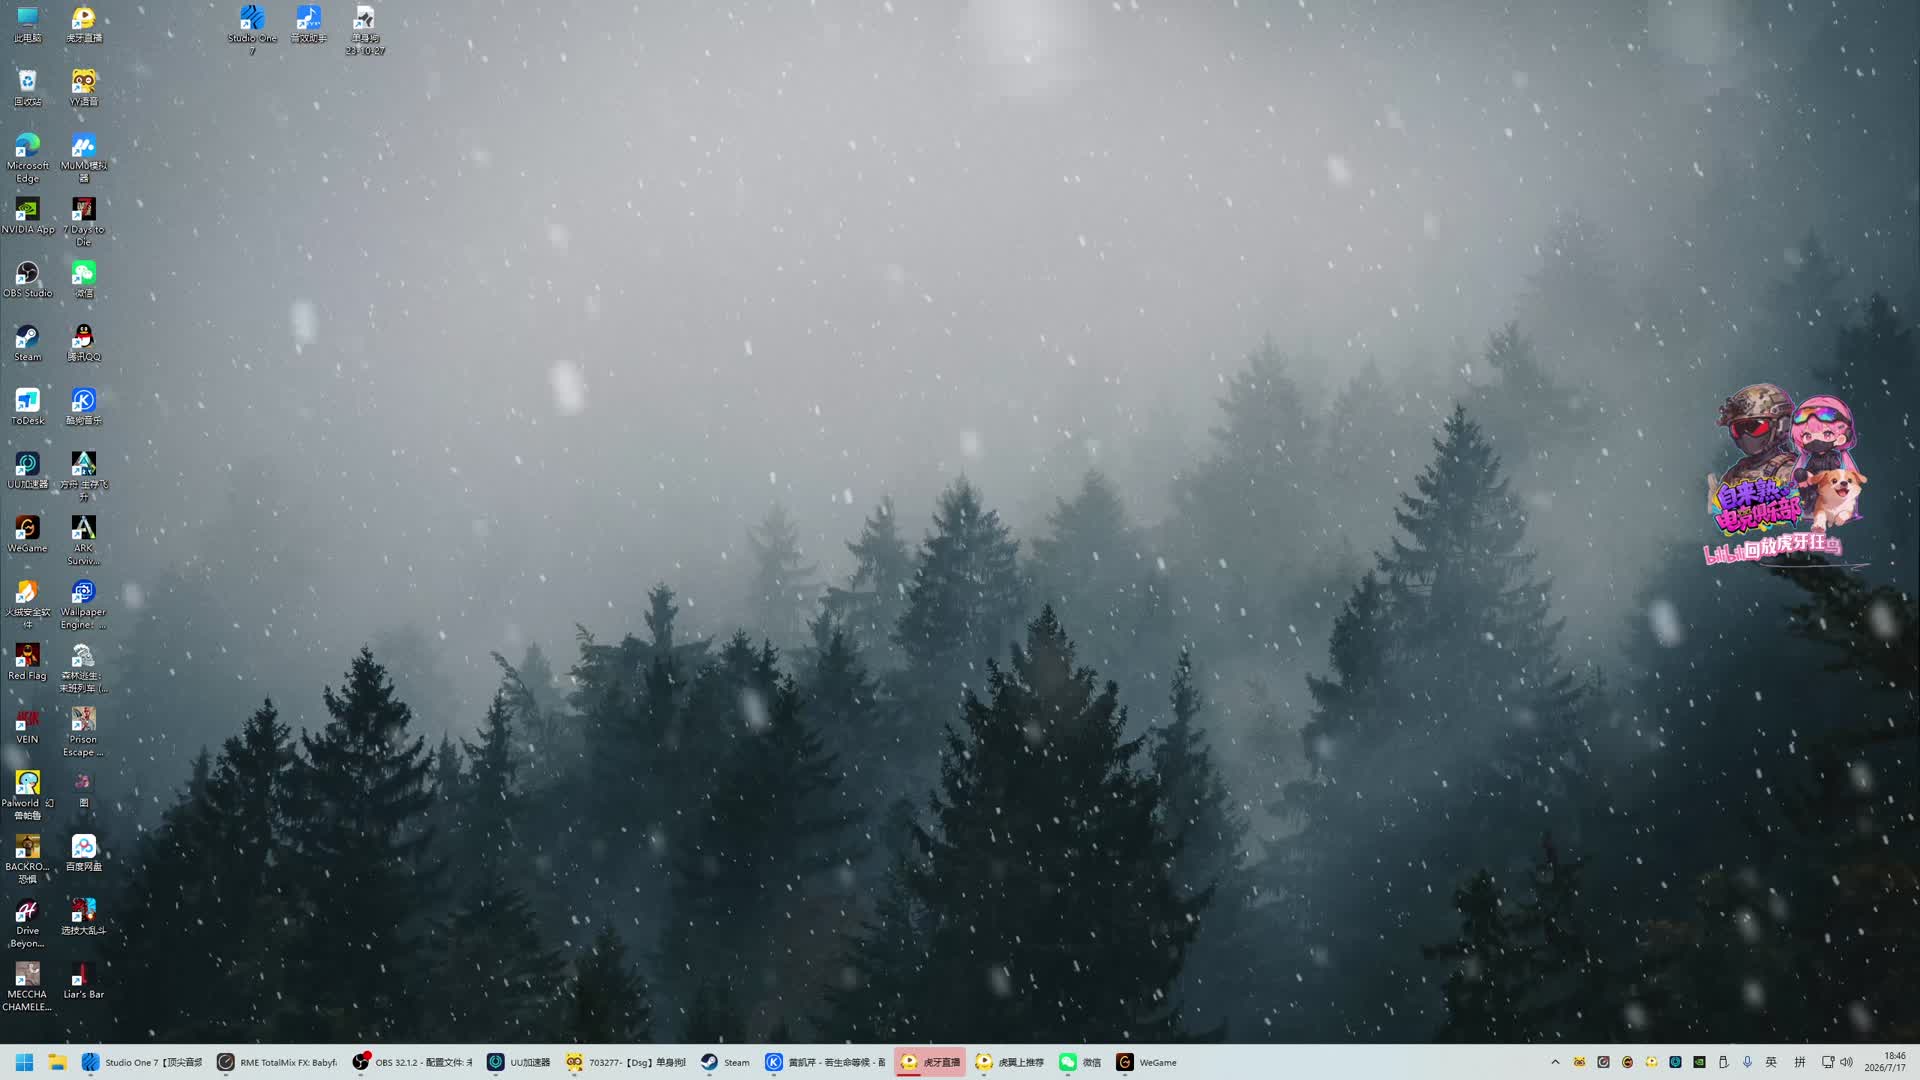
Task: Select the Liar's Bar game shortcut
Action: coord(83,980)
